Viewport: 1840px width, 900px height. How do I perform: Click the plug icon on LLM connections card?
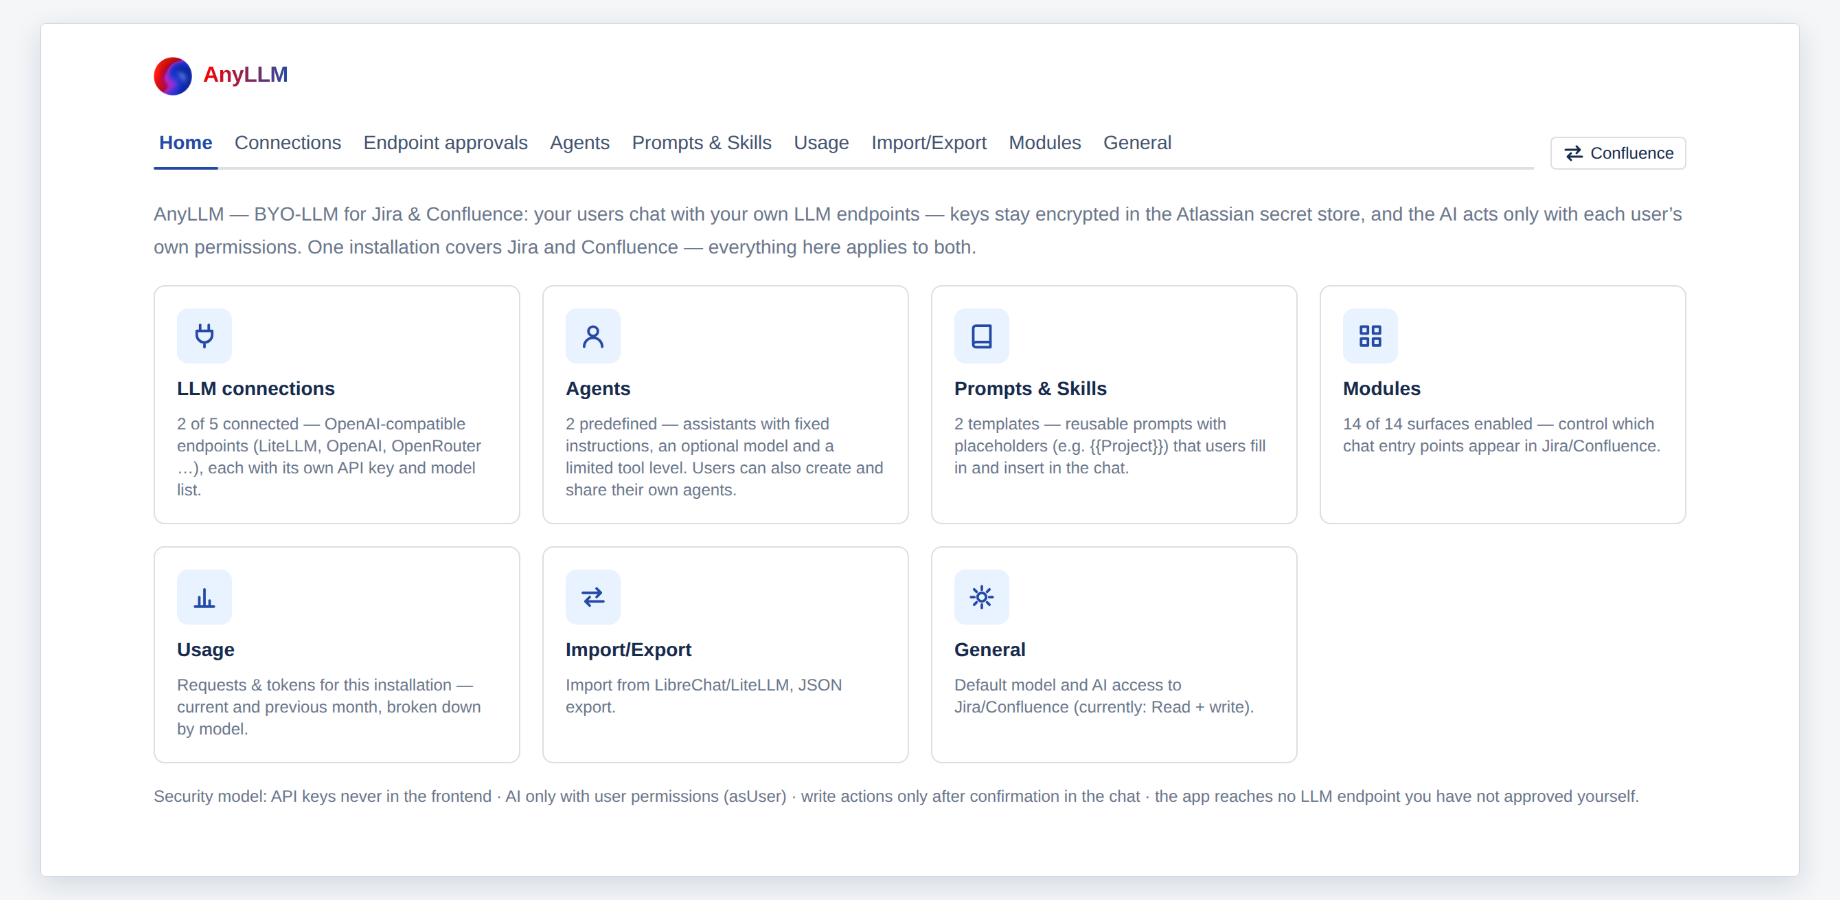(x=204, y=336)
